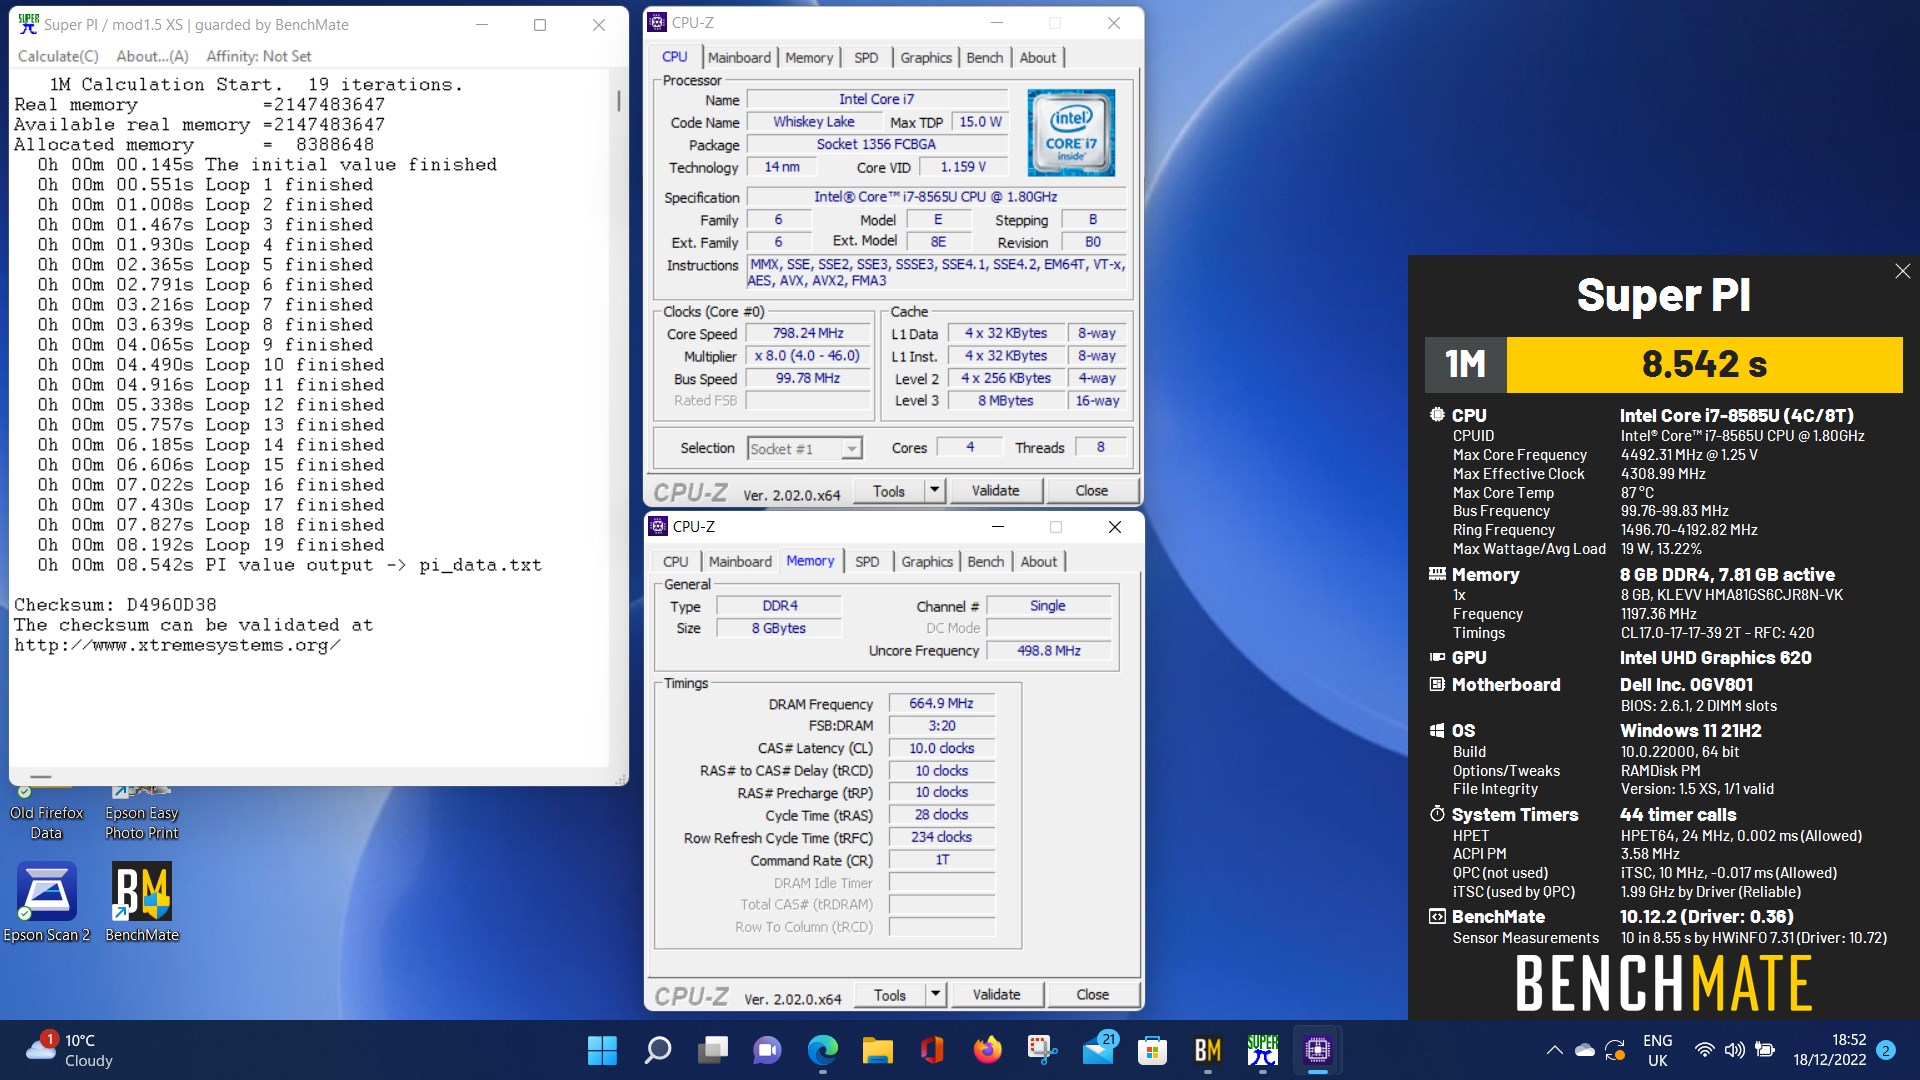Click Affinity: Not Set menu item
Viewport: 1920px width, 1080px height.
pyautogui.click(x=258, y=56)
